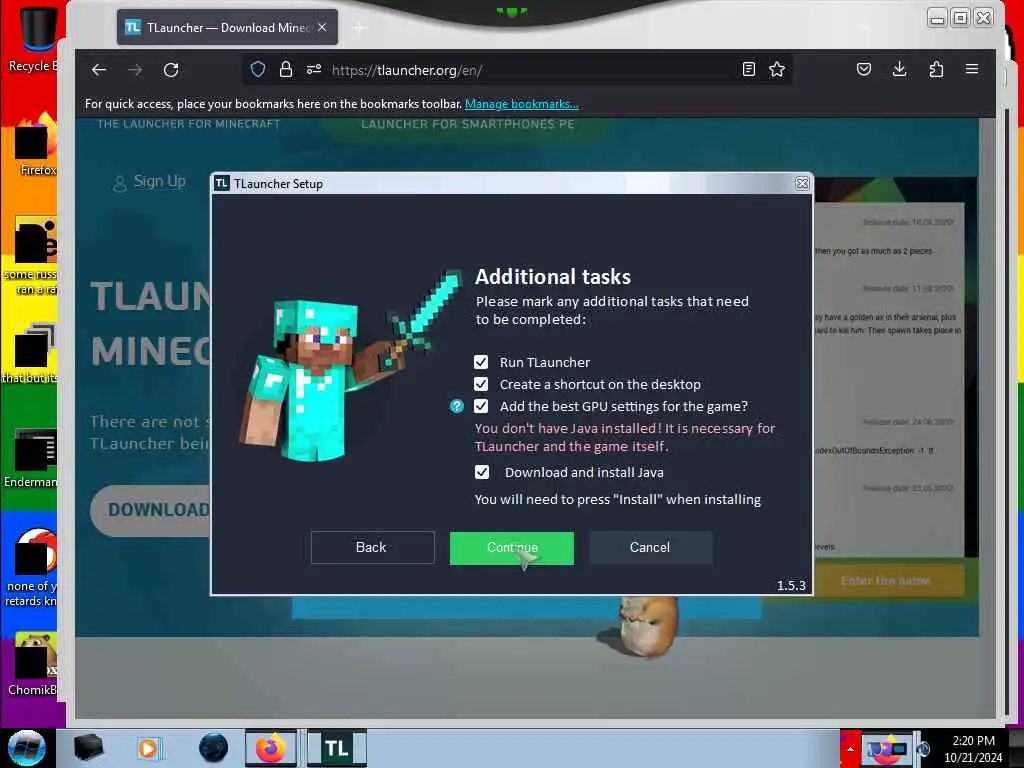This screenshot has width=1024, height=768.
Task: Show site security padlock info
Action: tap(285, 69)
